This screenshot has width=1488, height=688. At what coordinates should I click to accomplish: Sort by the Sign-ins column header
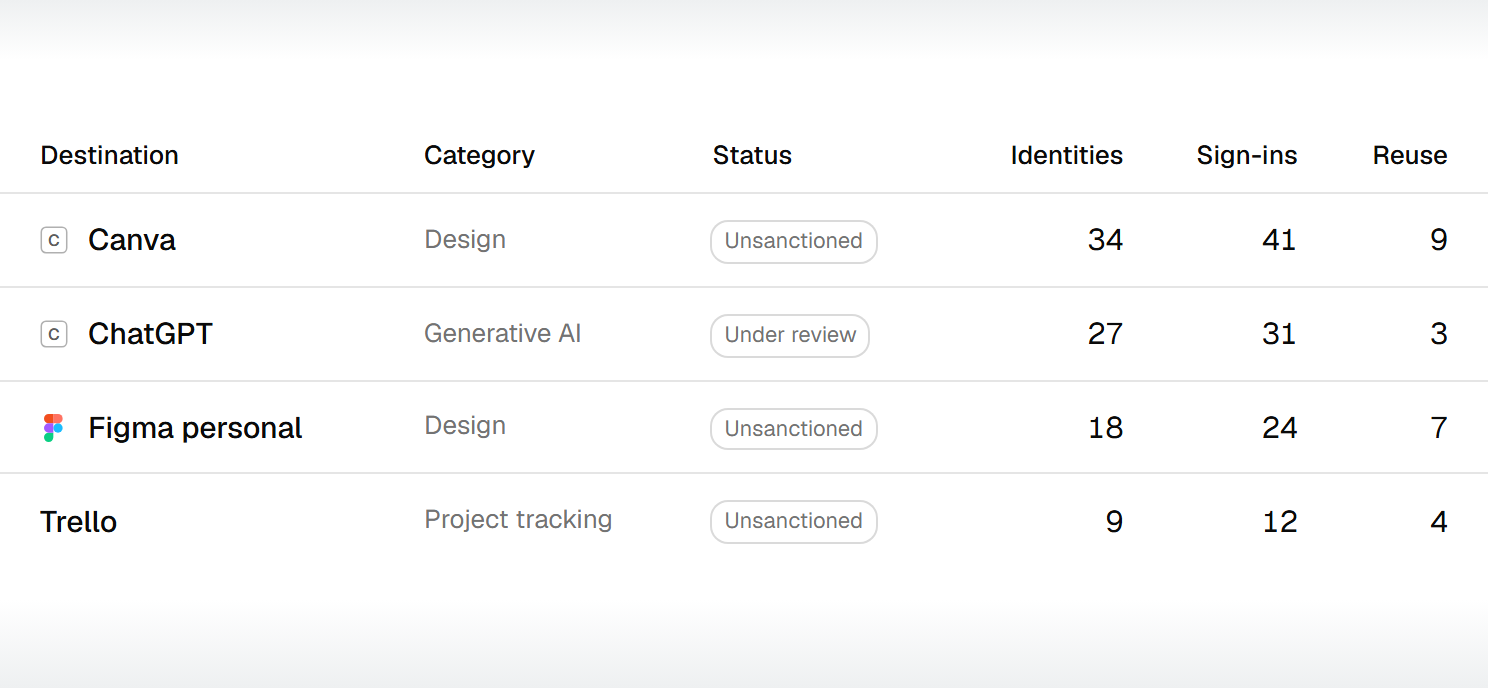pyautogui.click(x=1247, y=156)
